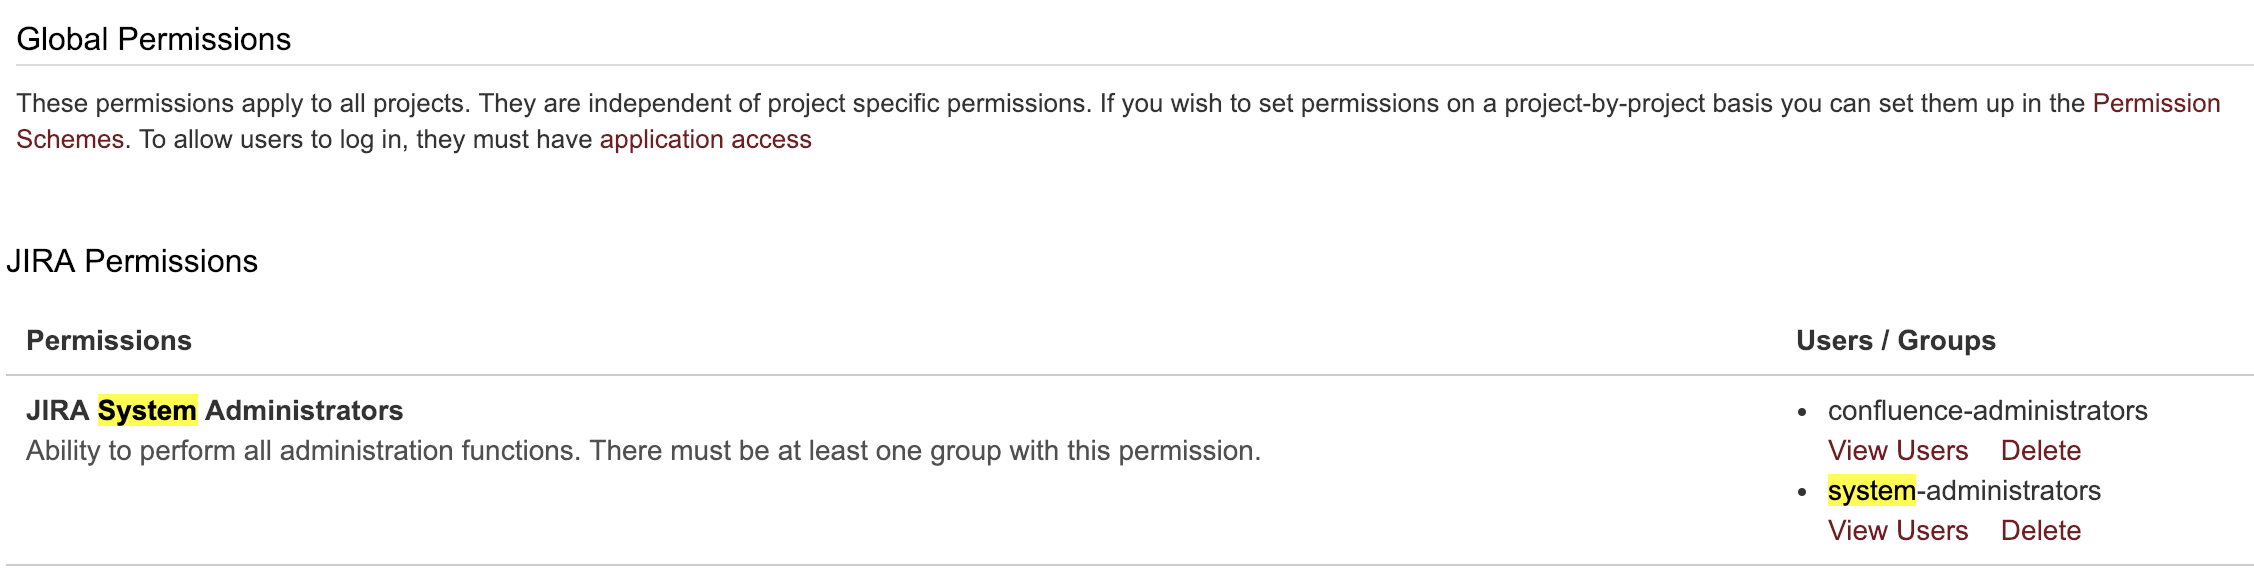Click the JIRA Permissions section heading
Screen dimensions: 2254x574
coord(132,262)
